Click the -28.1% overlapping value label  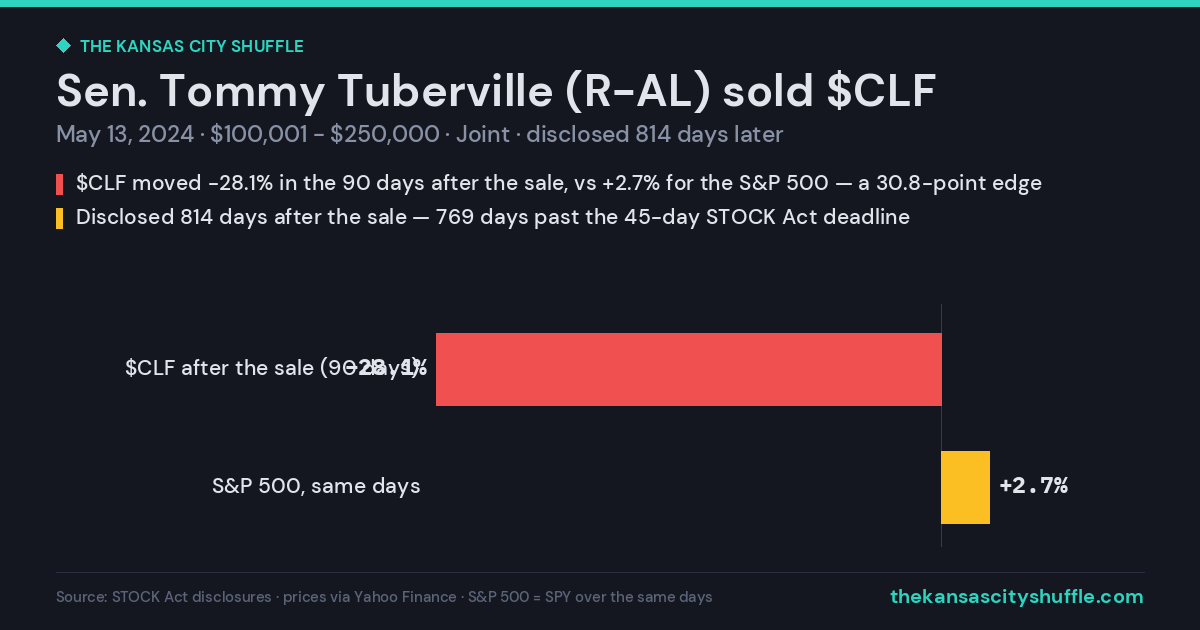point(388,368)
